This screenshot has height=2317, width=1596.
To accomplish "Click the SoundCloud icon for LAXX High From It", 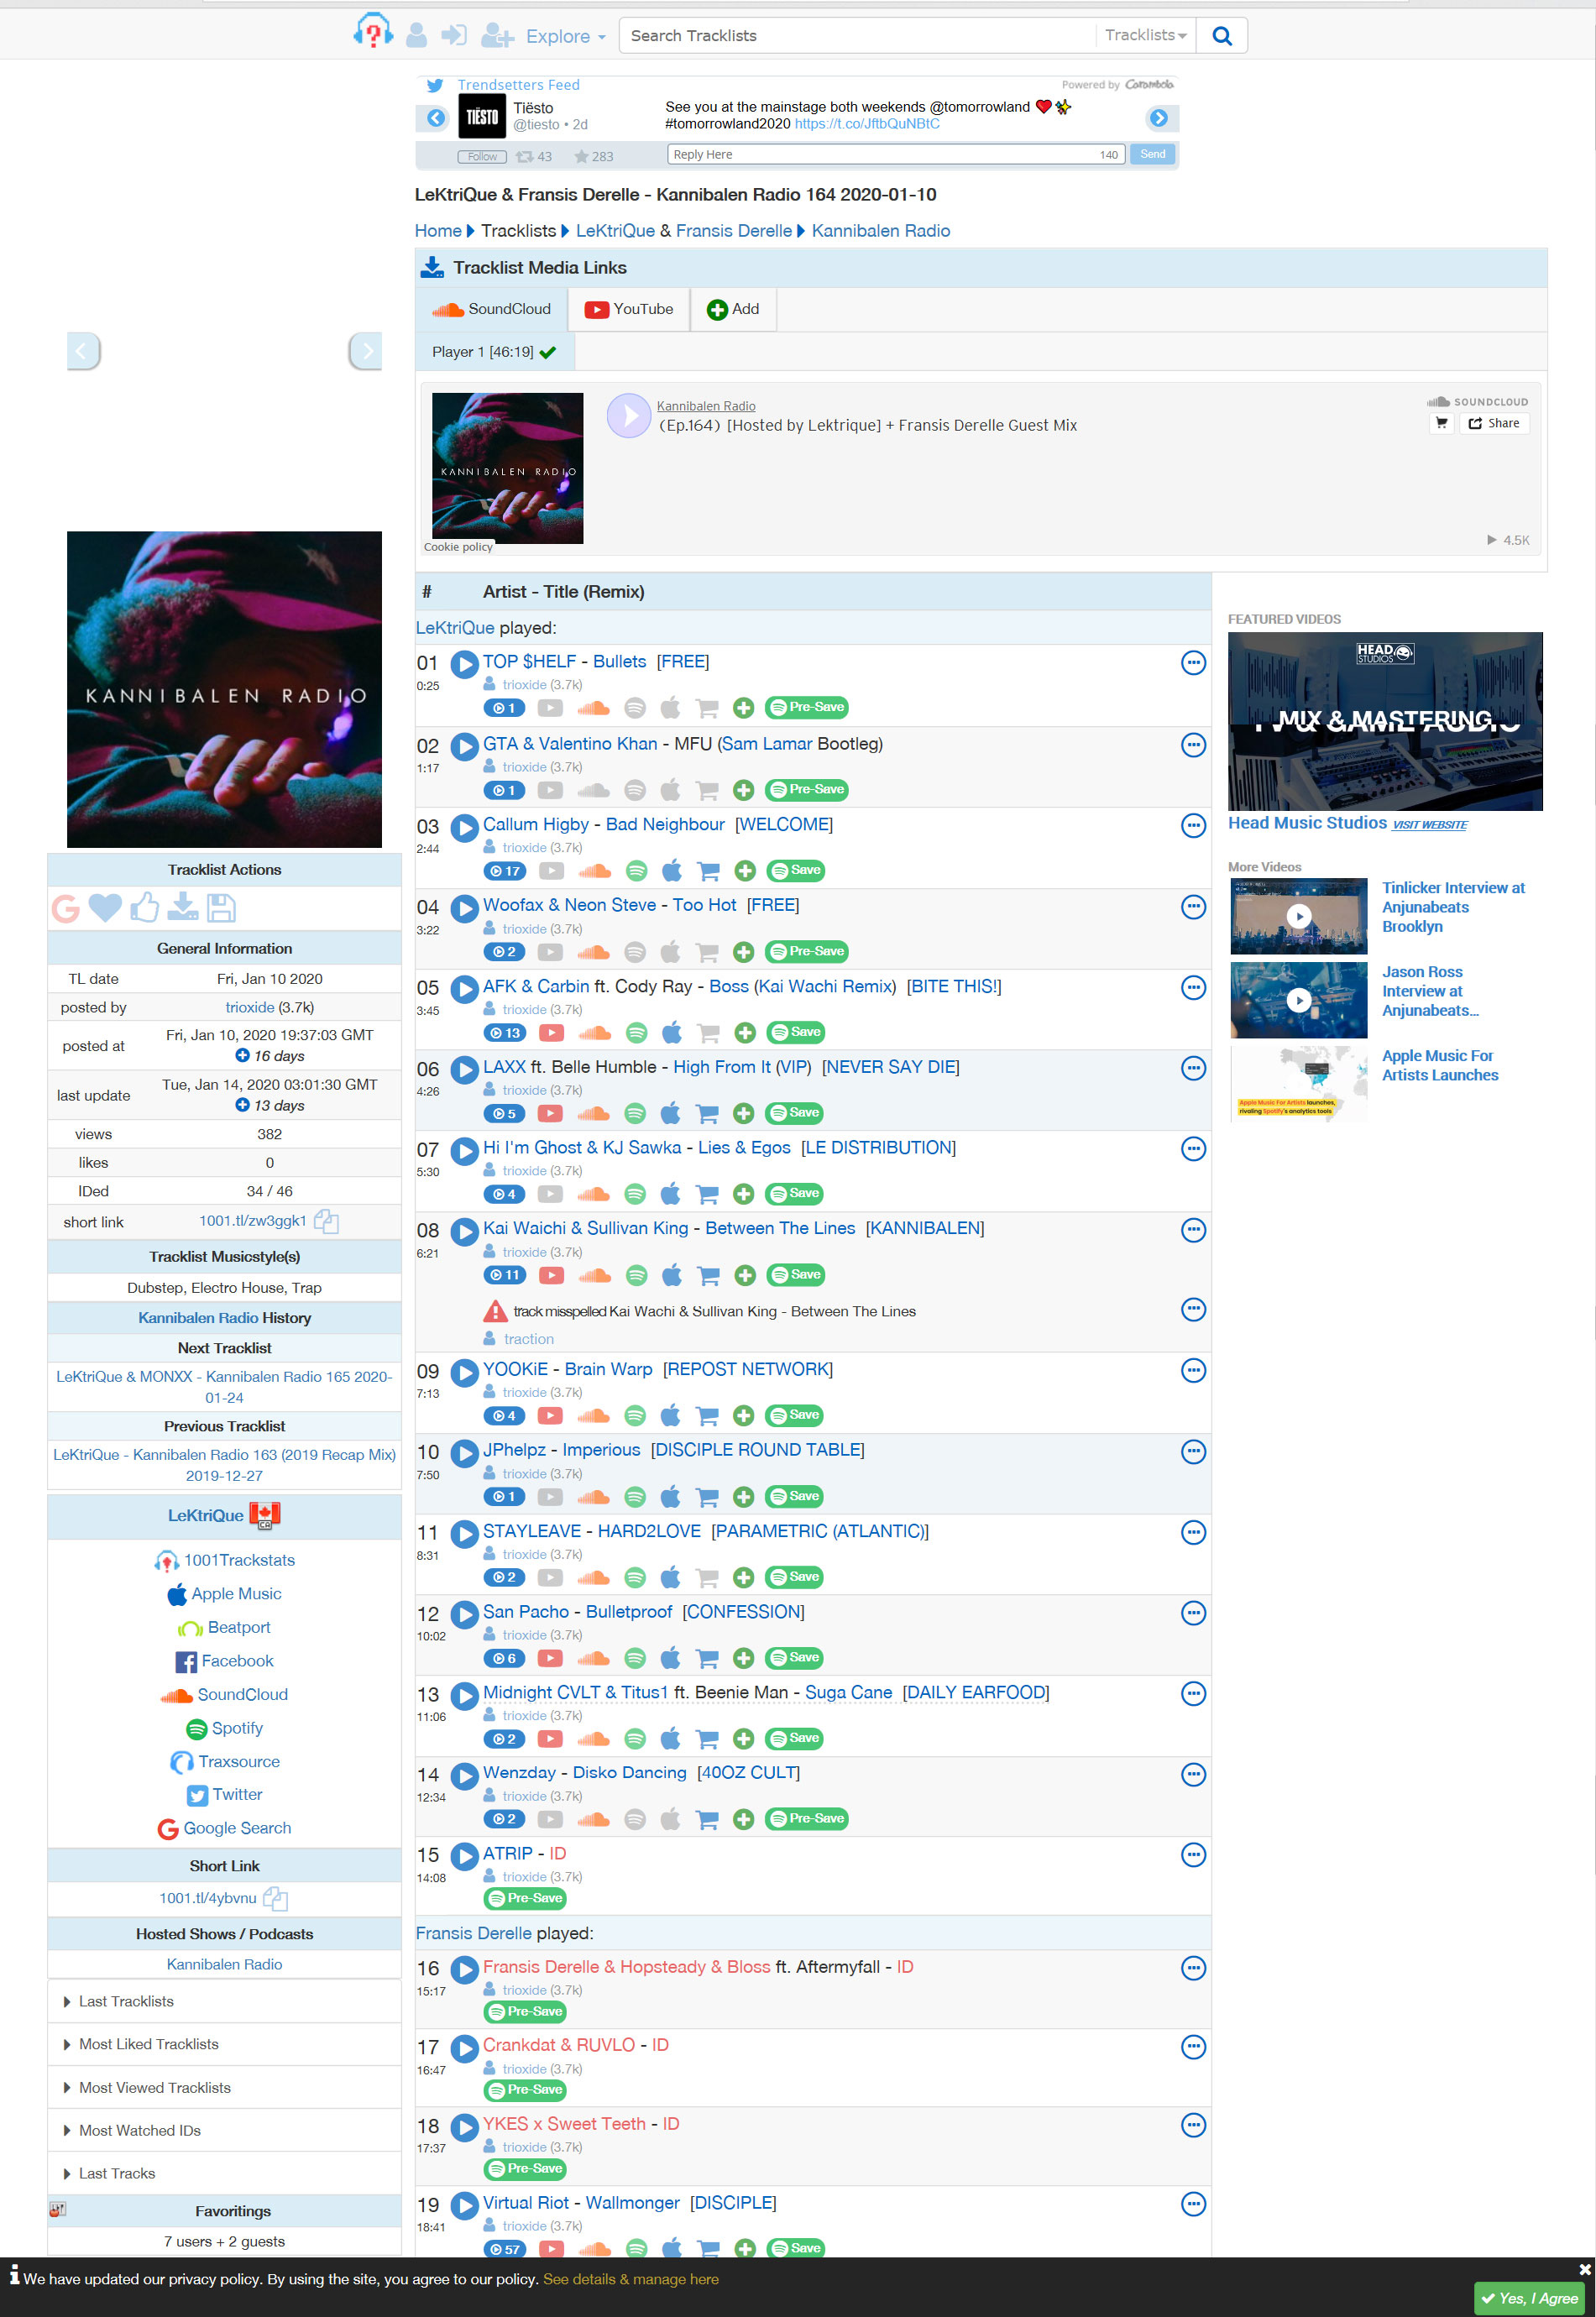I will pyautogui.click(x=594, y=1113).
